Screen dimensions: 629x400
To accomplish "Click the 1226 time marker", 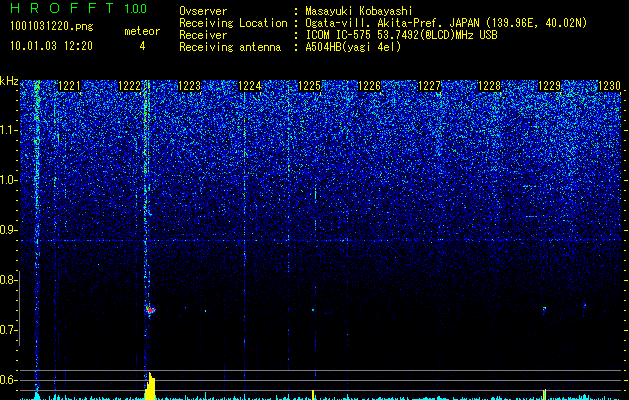I will (x=369, y=86).
